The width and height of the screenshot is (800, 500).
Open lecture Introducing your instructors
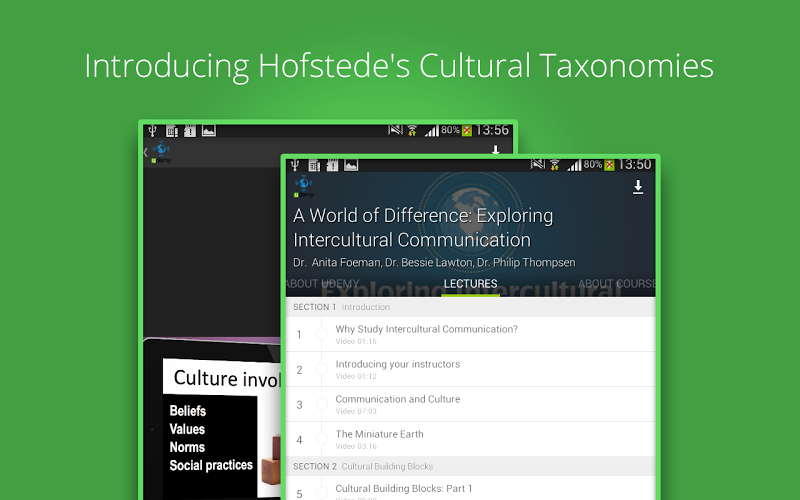(470, 369)
